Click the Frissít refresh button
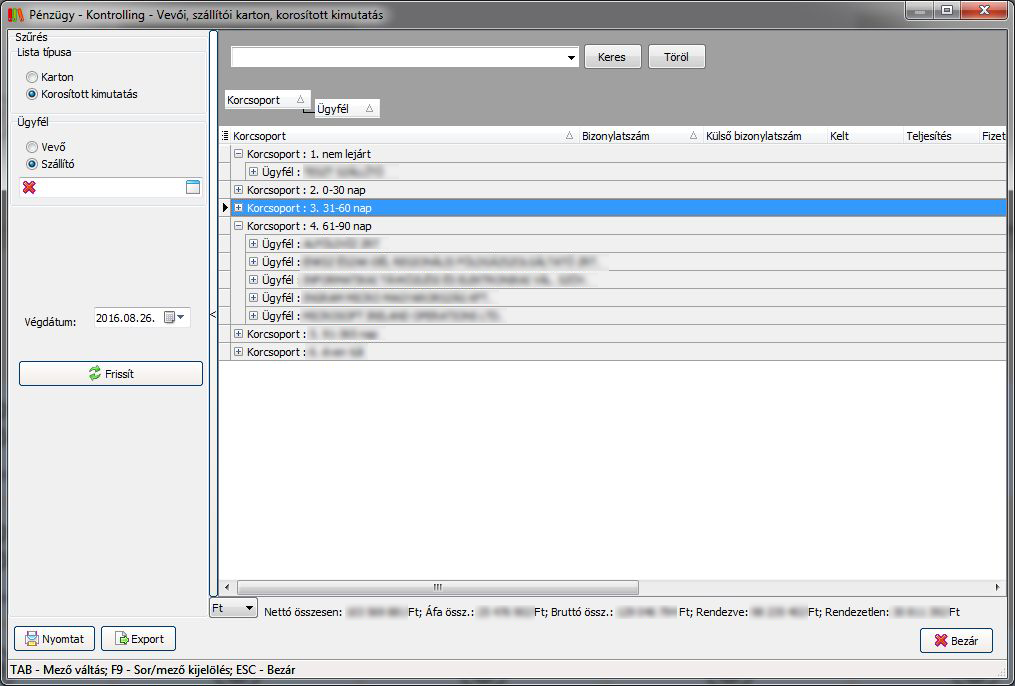The height and width of the screenshot is (686, 1015). point(111,374)
